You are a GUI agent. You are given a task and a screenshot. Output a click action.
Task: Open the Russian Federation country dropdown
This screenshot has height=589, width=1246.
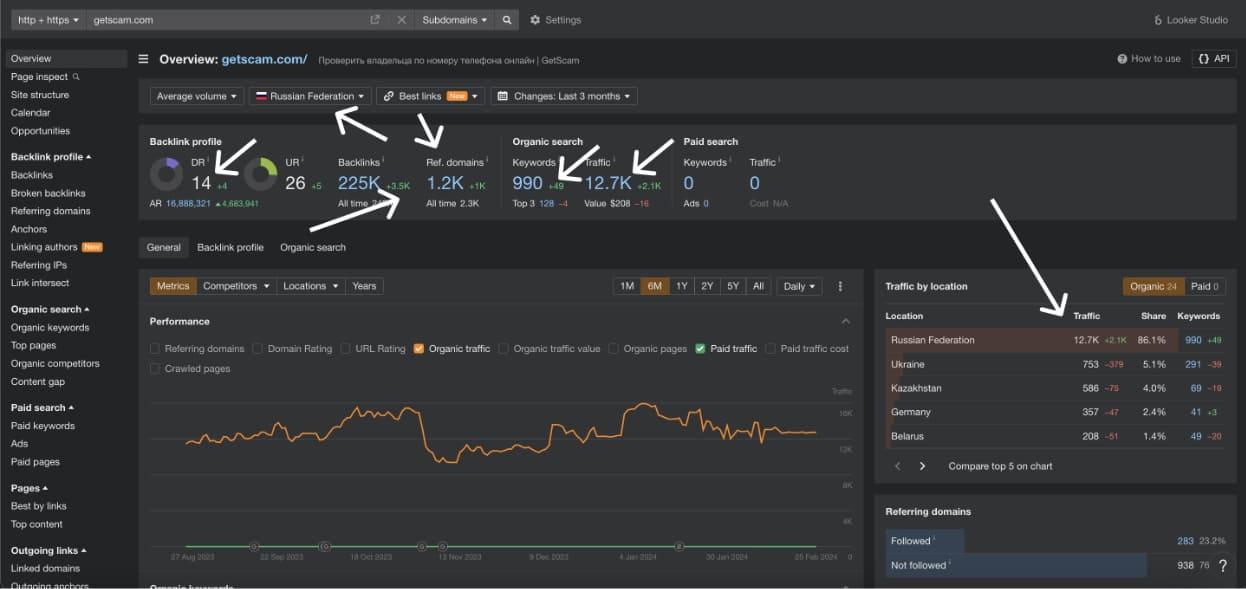(310, 96)
